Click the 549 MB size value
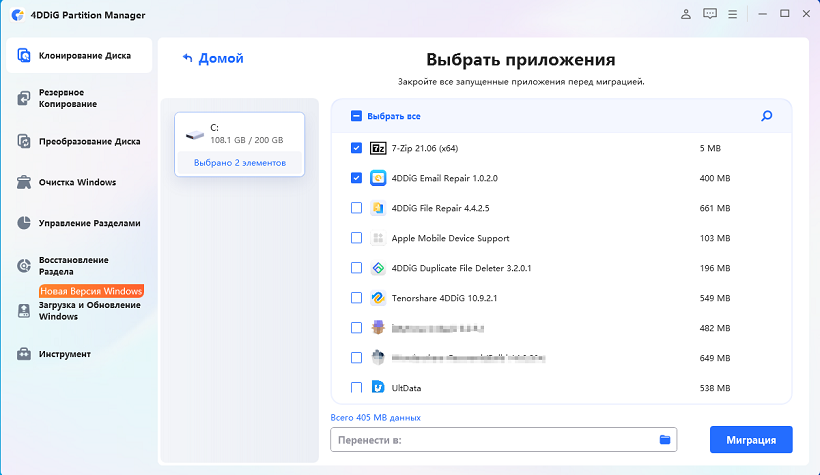 click(715, 298)
